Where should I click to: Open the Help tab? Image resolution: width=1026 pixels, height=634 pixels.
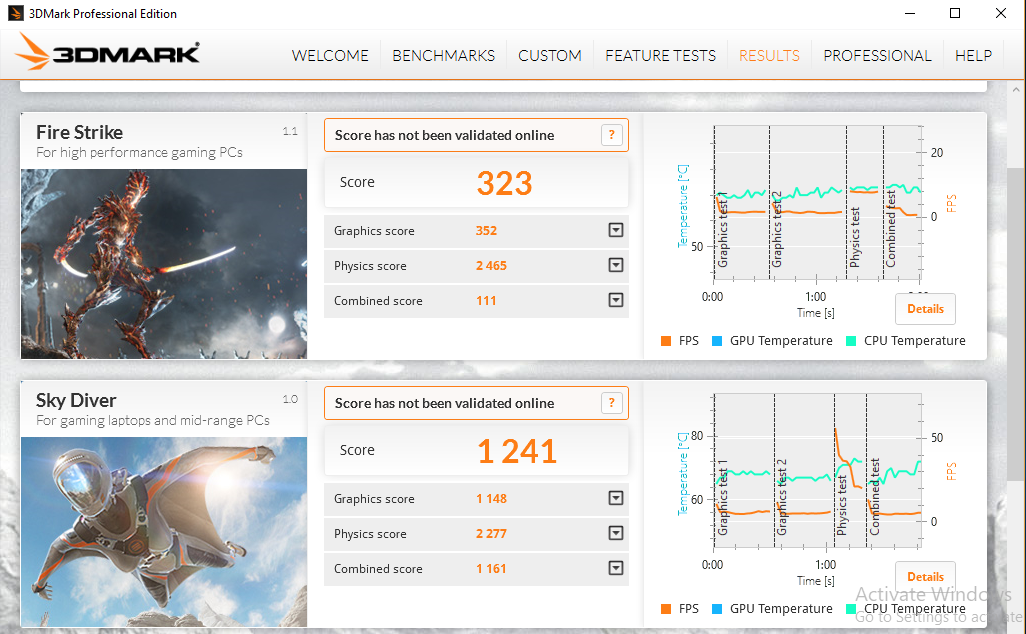(x=973, y=56)
